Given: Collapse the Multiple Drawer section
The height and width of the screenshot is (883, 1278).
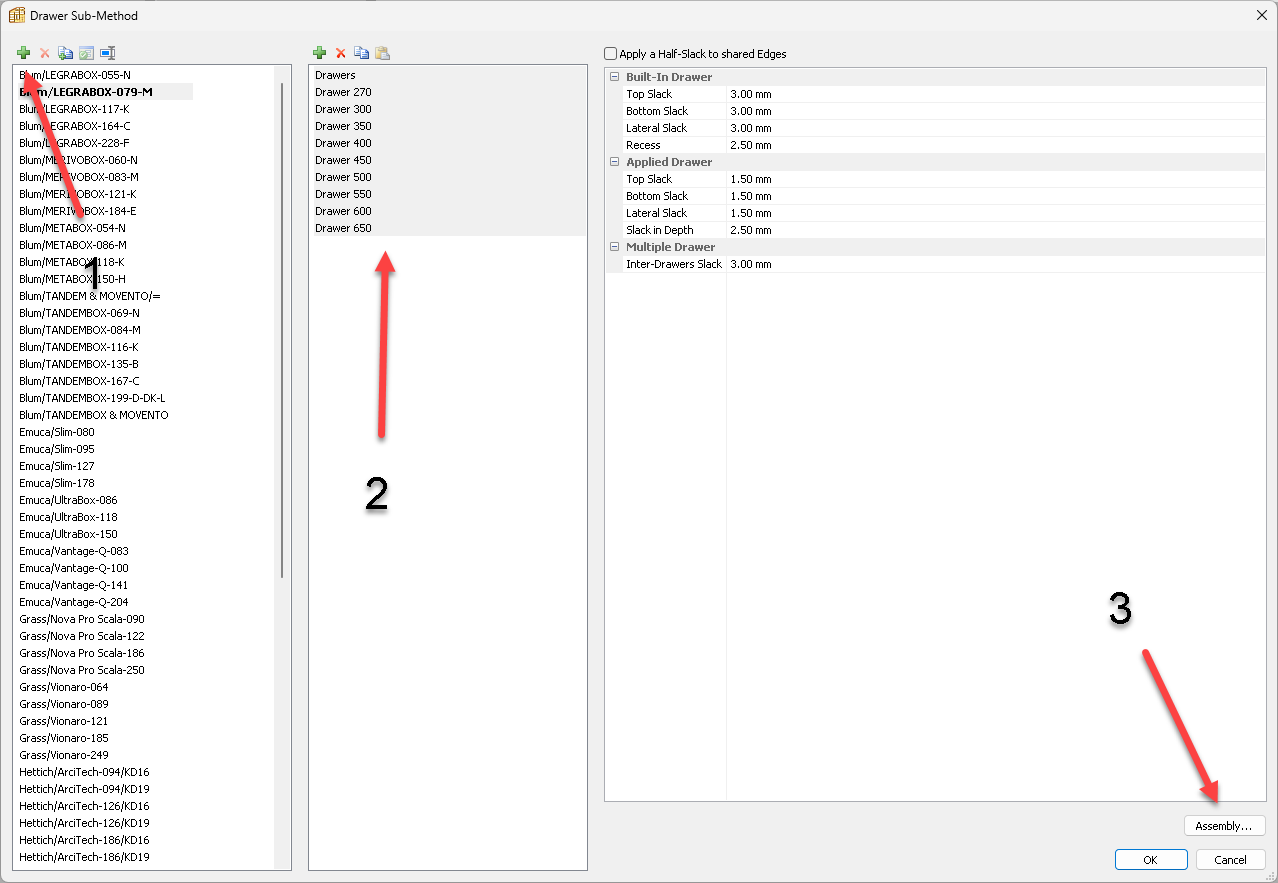Looking at the screenshot, I should click(x=614, y=247).
